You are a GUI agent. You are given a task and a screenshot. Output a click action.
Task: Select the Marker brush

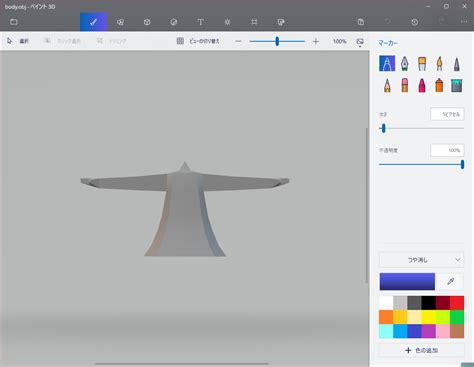pyautogui.click(x=387, y=63)
